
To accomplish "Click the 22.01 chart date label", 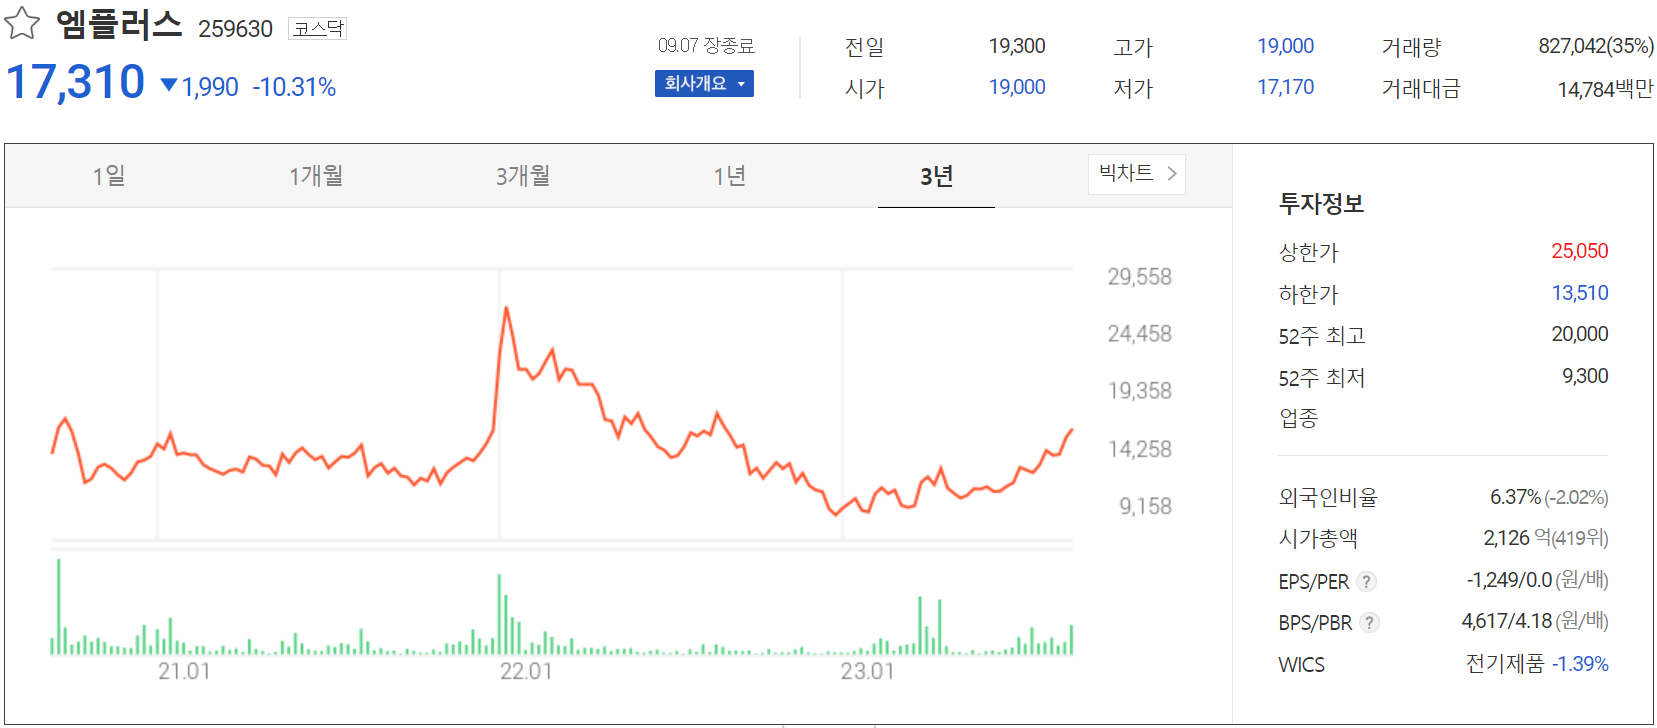I will point(526,671).
